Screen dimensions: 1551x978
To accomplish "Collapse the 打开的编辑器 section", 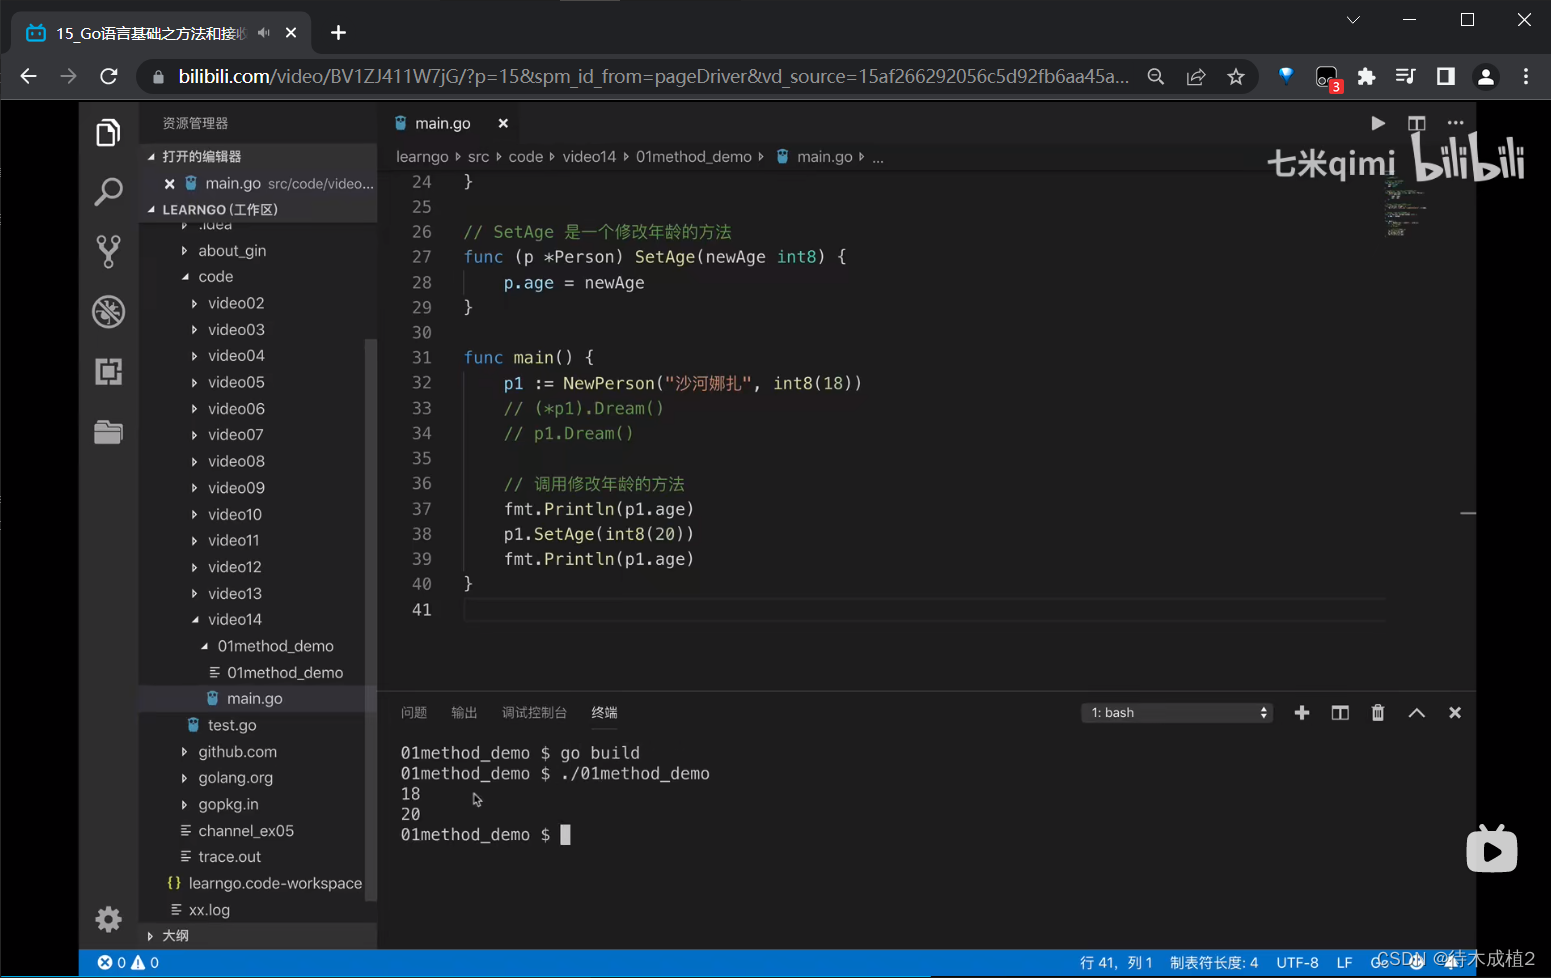I will (258, 156).
